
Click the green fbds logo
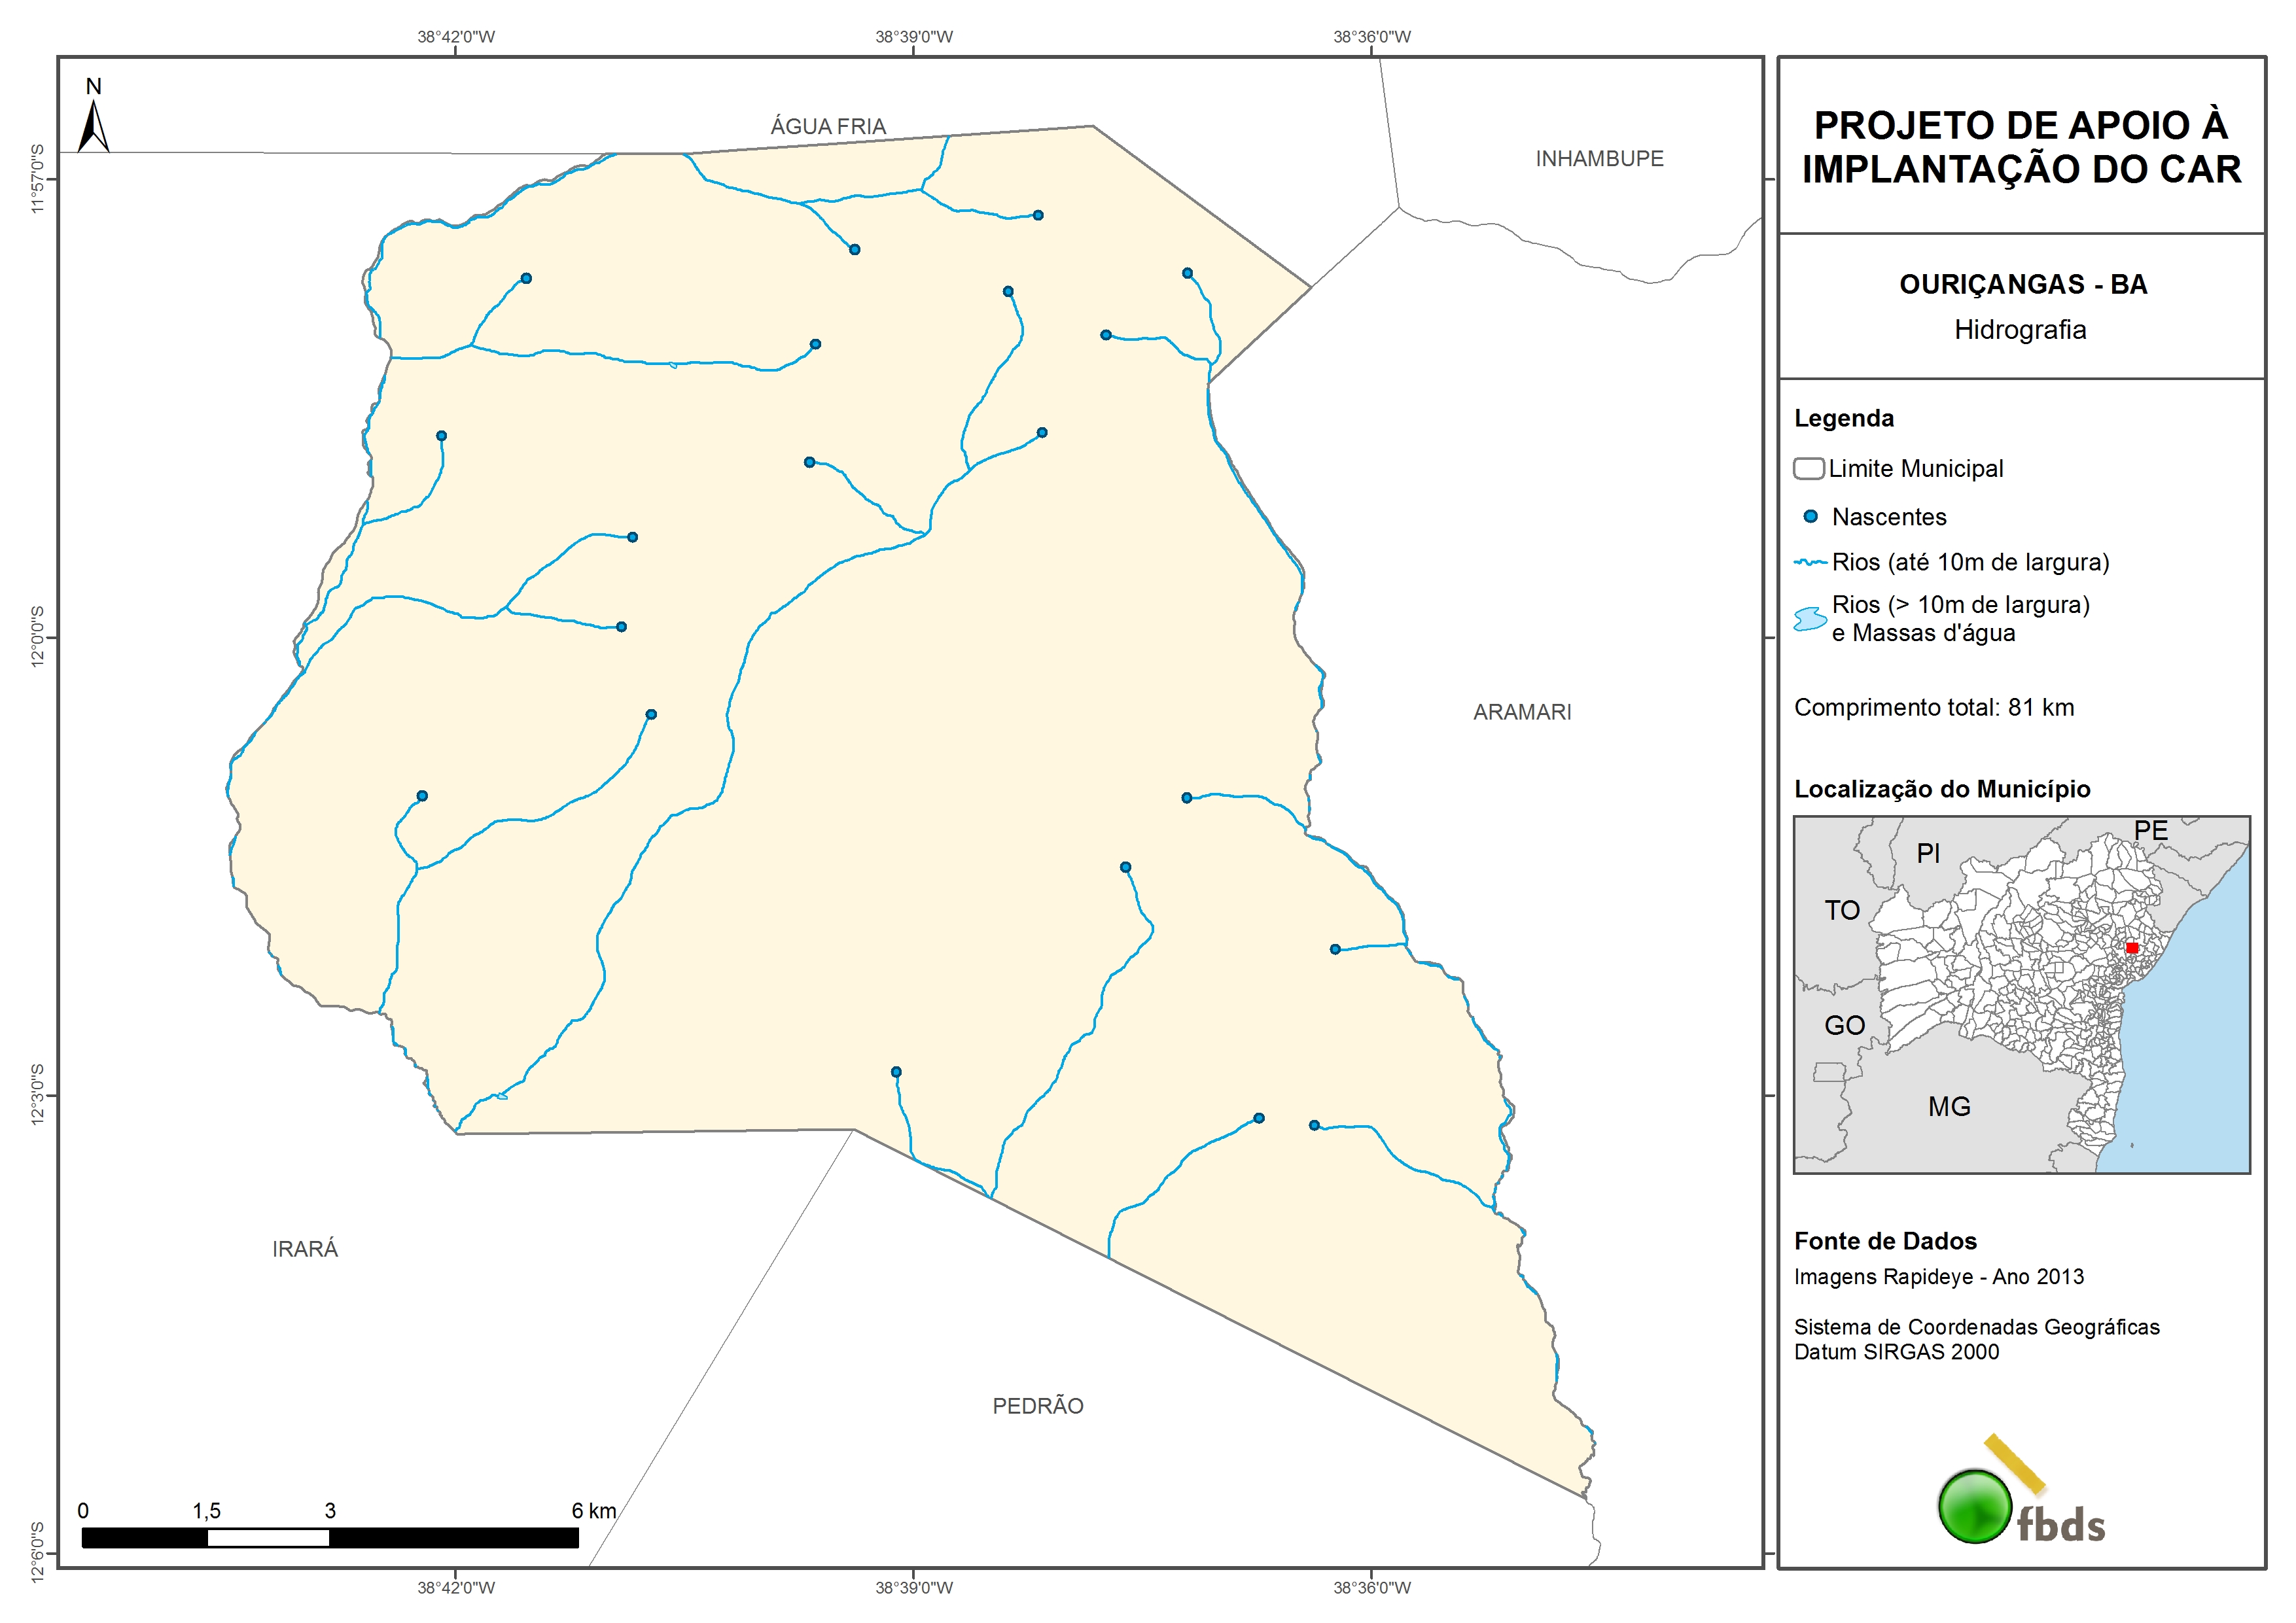tap(1974, 1506)
